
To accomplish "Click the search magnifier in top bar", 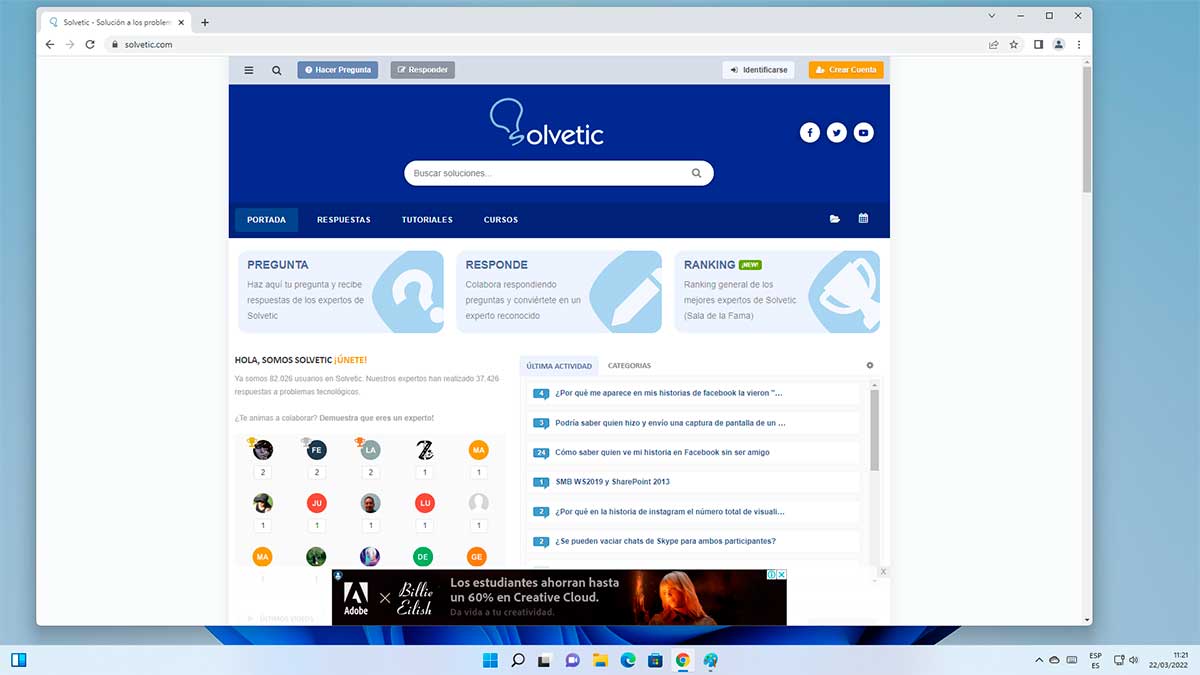I will pyautogui.click(x=277, y=70).
